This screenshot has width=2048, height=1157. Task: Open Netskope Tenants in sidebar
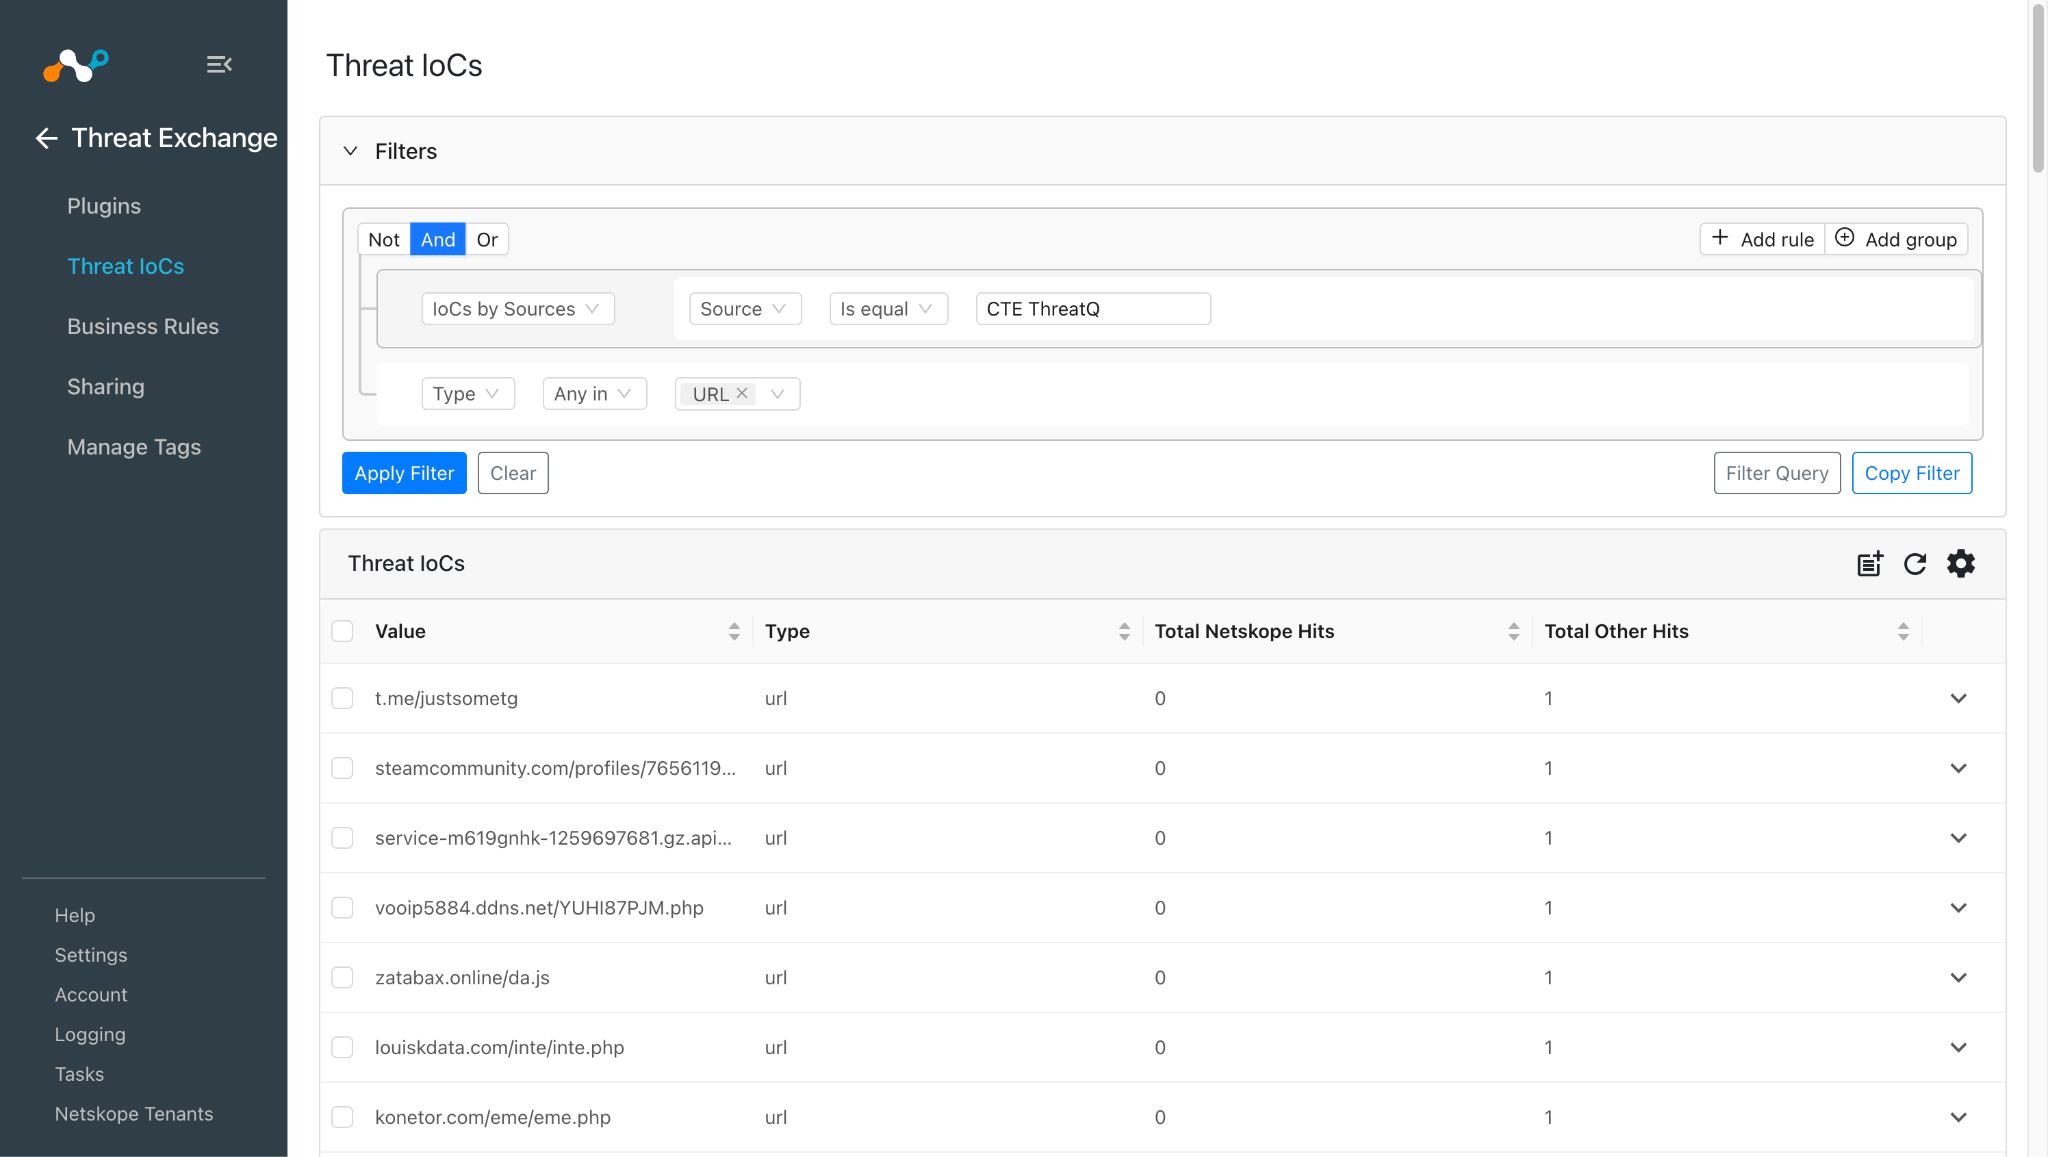click(134, 1114)
